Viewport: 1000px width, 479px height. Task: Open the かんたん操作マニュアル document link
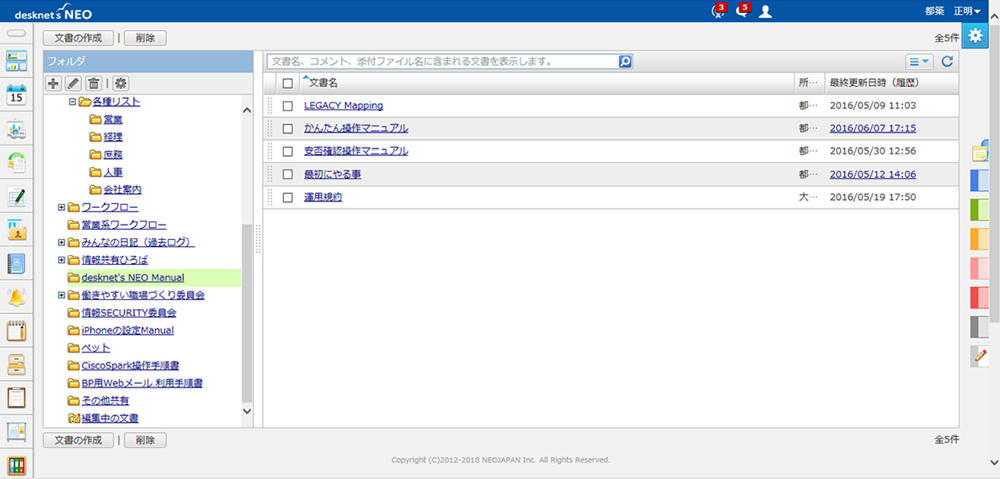pos(356,128)
